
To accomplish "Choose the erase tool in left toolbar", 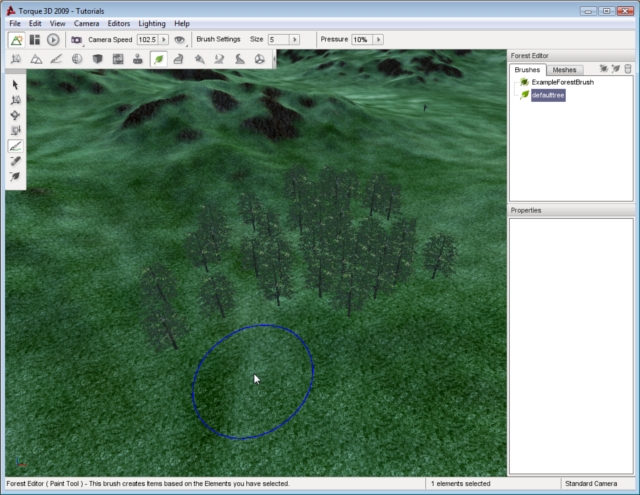I will click(x=16, y=161).
